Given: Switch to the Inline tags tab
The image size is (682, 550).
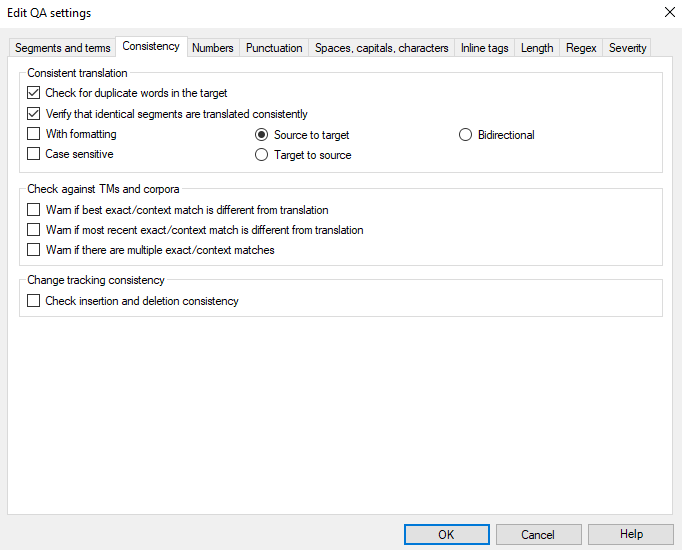Looking at the screenshot, I should (485, 48).
